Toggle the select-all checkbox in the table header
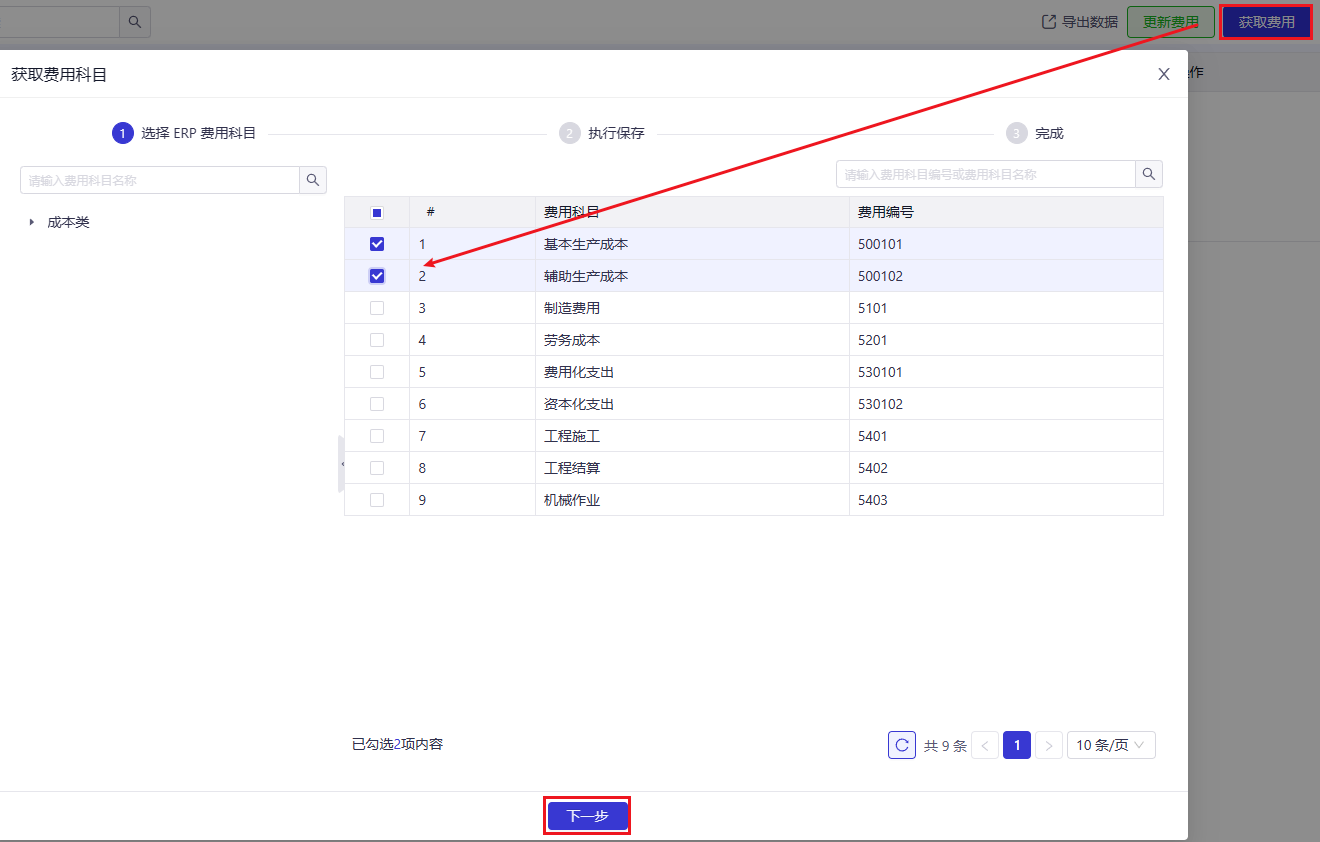 pos(377,212)
